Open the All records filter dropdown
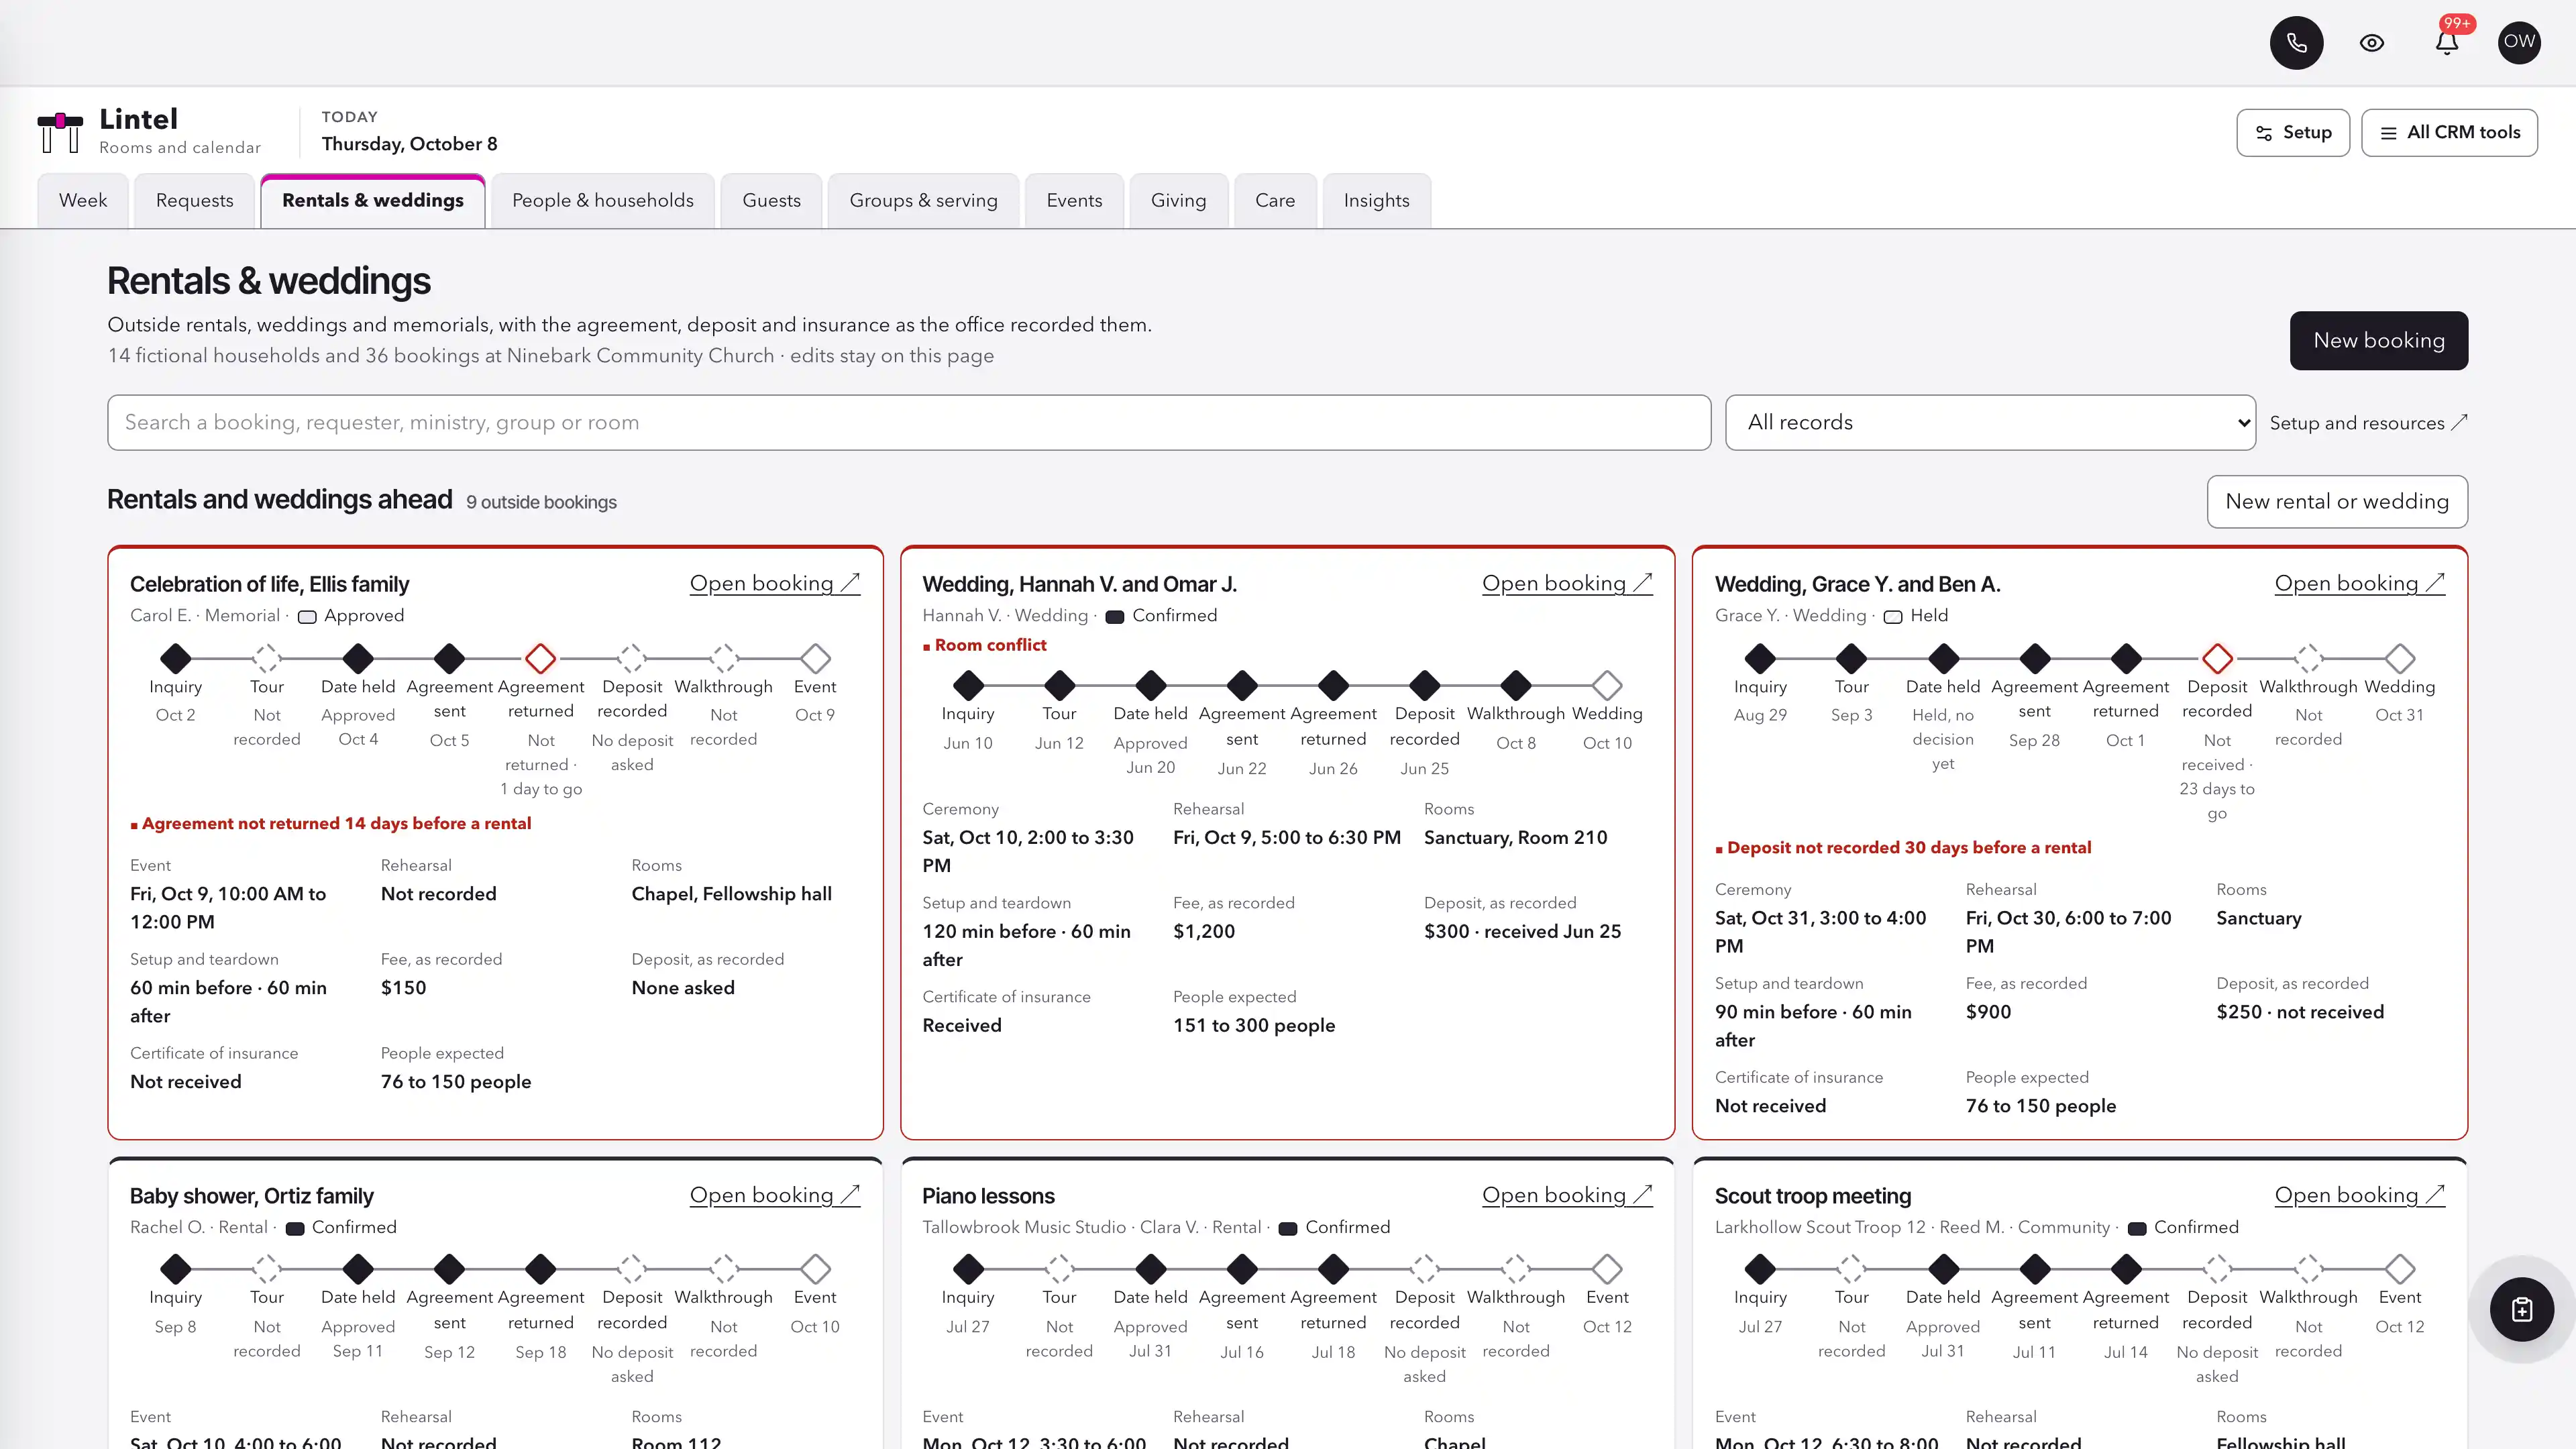 1990,422
